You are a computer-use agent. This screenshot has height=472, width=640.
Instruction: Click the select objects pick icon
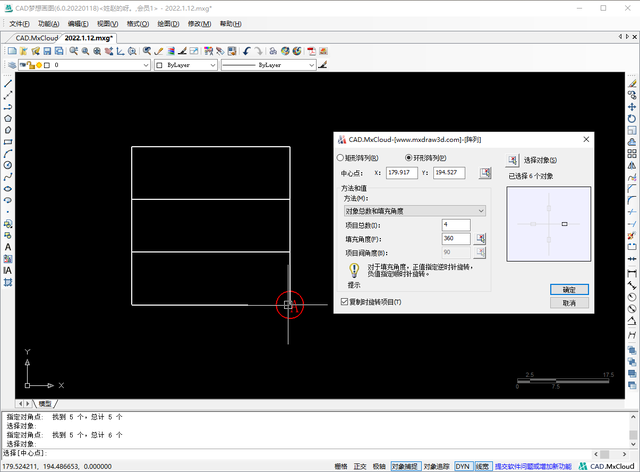pyautogui.click(x=512, y=160)
